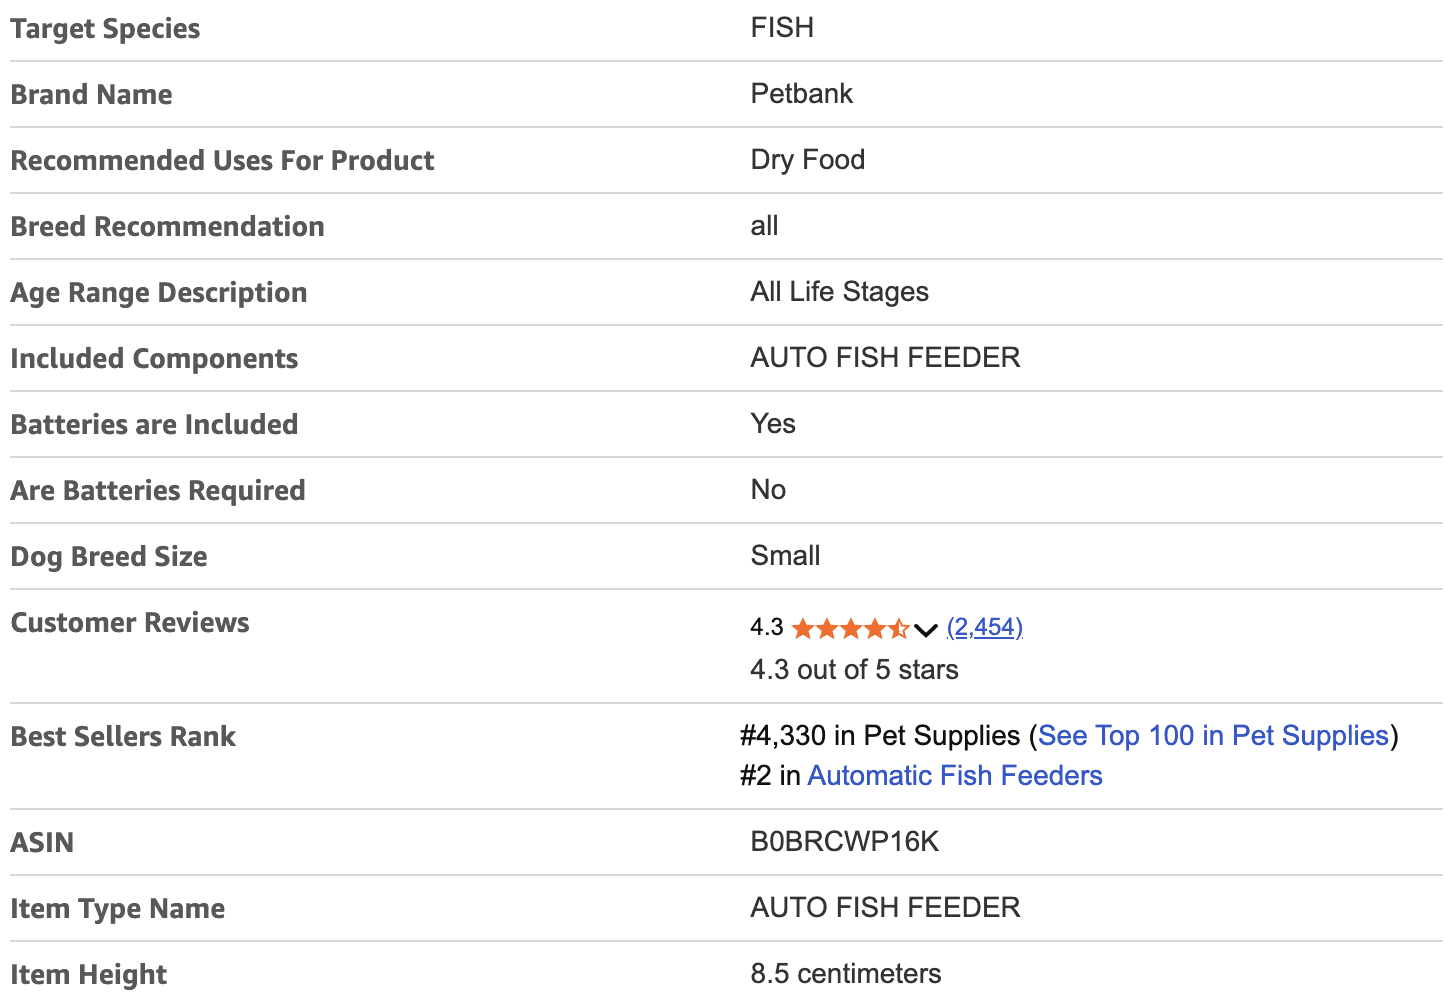The width and height of the screenshot is (1448, 998).
Task: Click the Dog Breed Size Small value
Action: [x=785, y=556]
